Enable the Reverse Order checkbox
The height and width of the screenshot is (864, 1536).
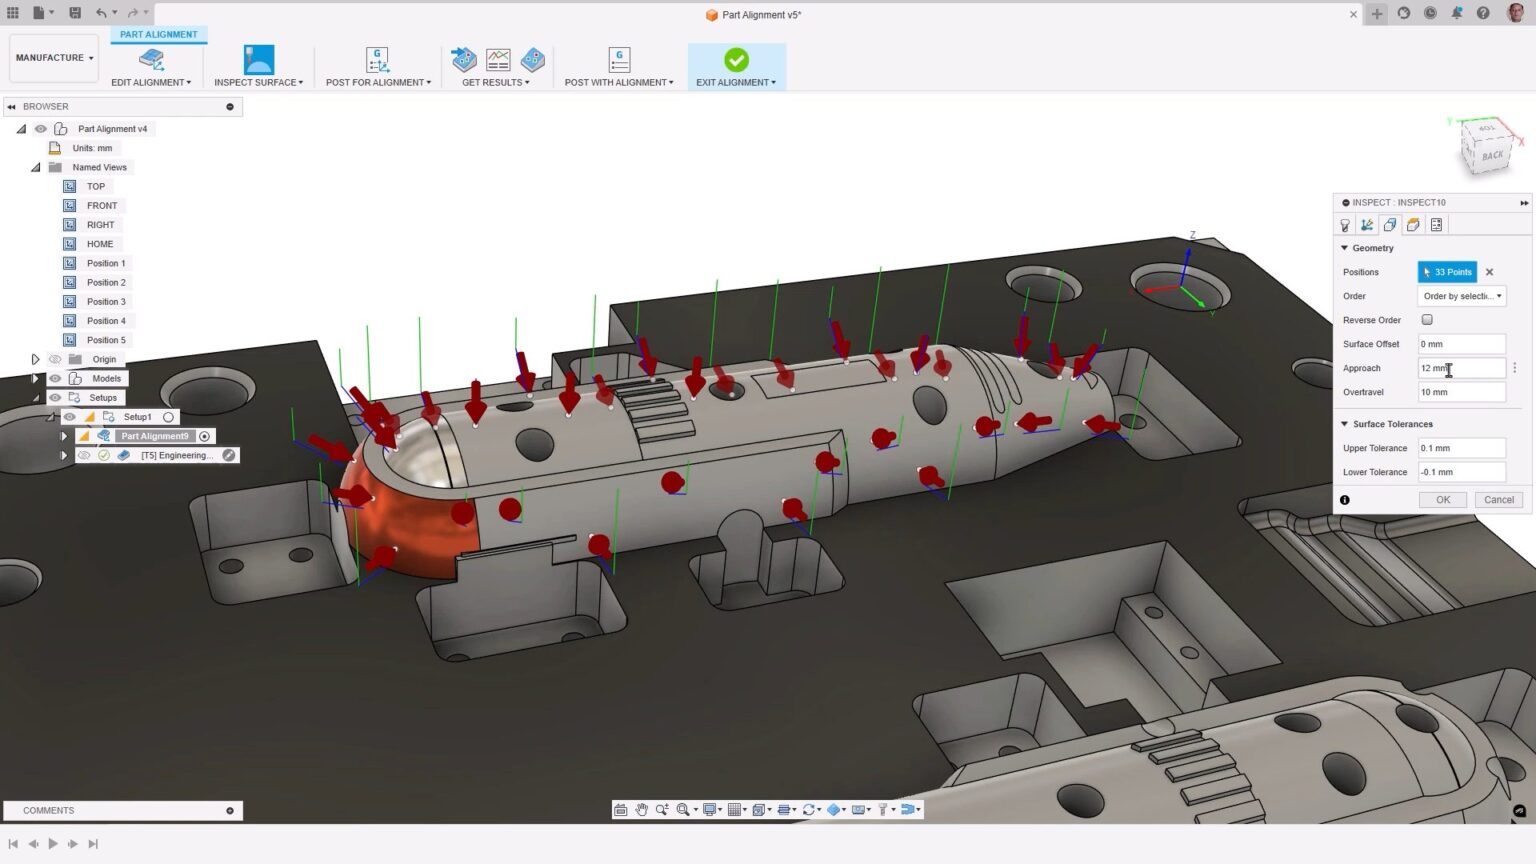[1427, 319]
